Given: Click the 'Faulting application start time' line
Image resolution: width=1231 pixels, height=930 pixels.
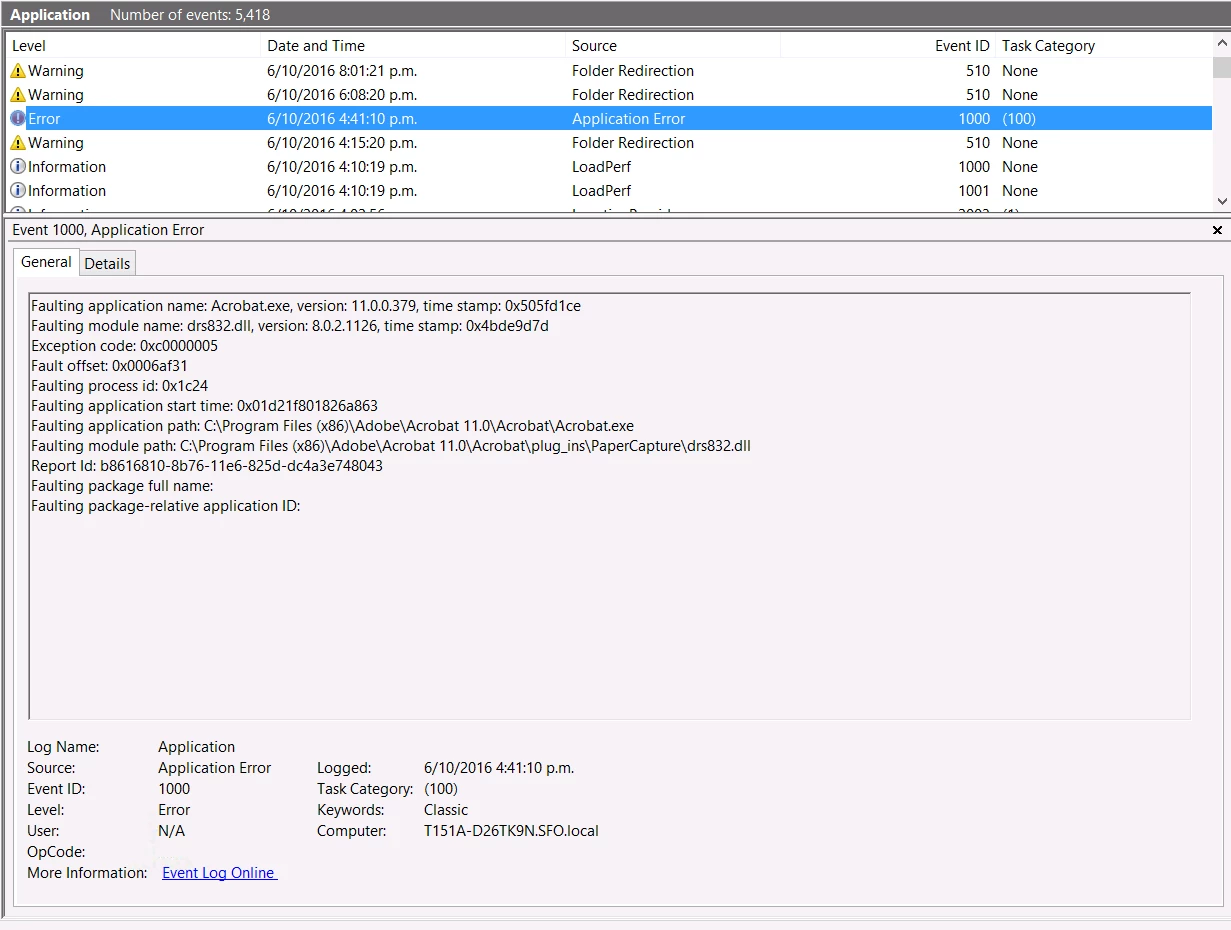Looking at the screenshot, I should click(204, 406).
